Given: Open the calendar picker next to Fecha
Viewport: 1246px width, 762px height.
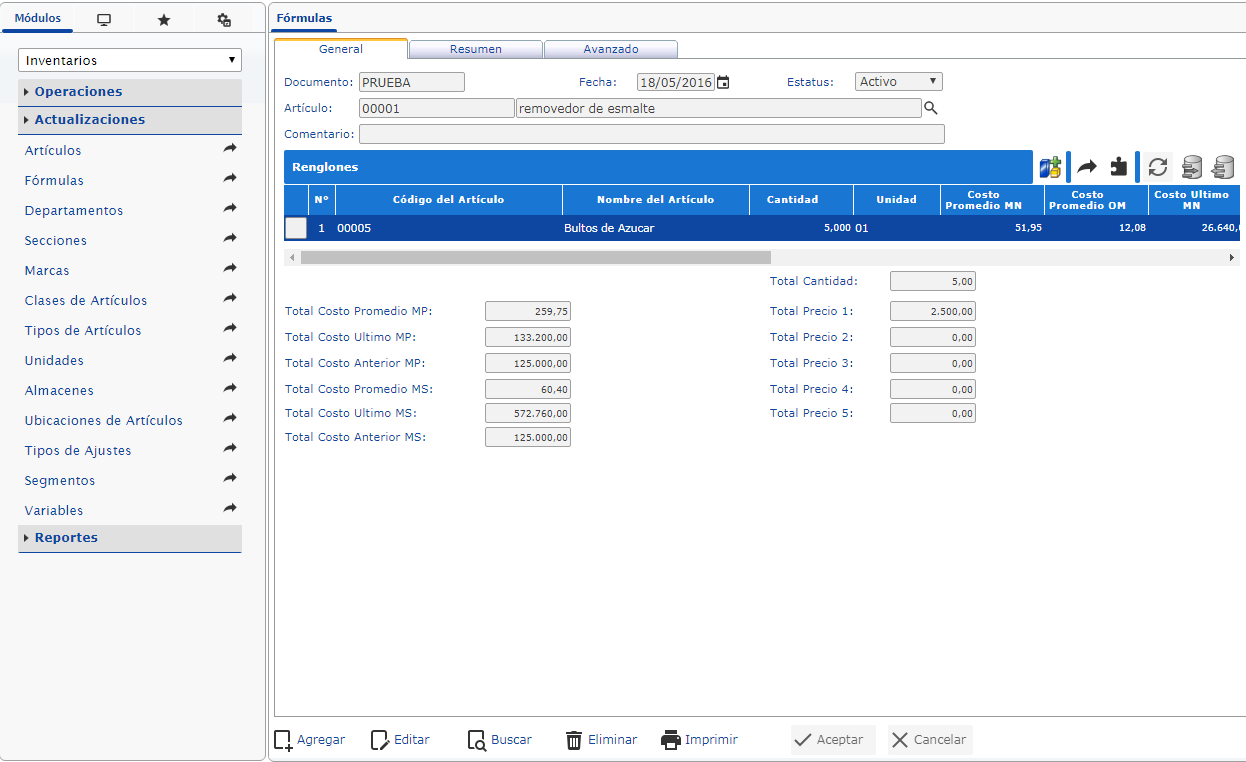Looking at the screenshot, I should (x=724, y=83).
